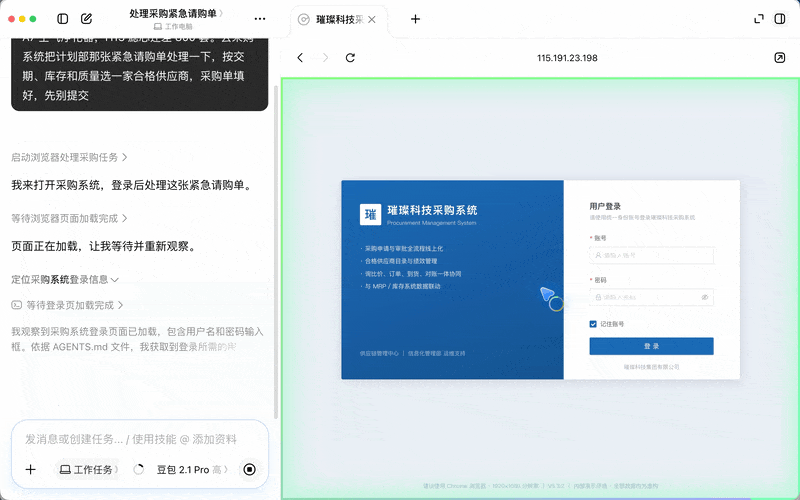Viewport: 800px width, 500px height.
Task: Add attachment with the plus icon
Action: 31,469
